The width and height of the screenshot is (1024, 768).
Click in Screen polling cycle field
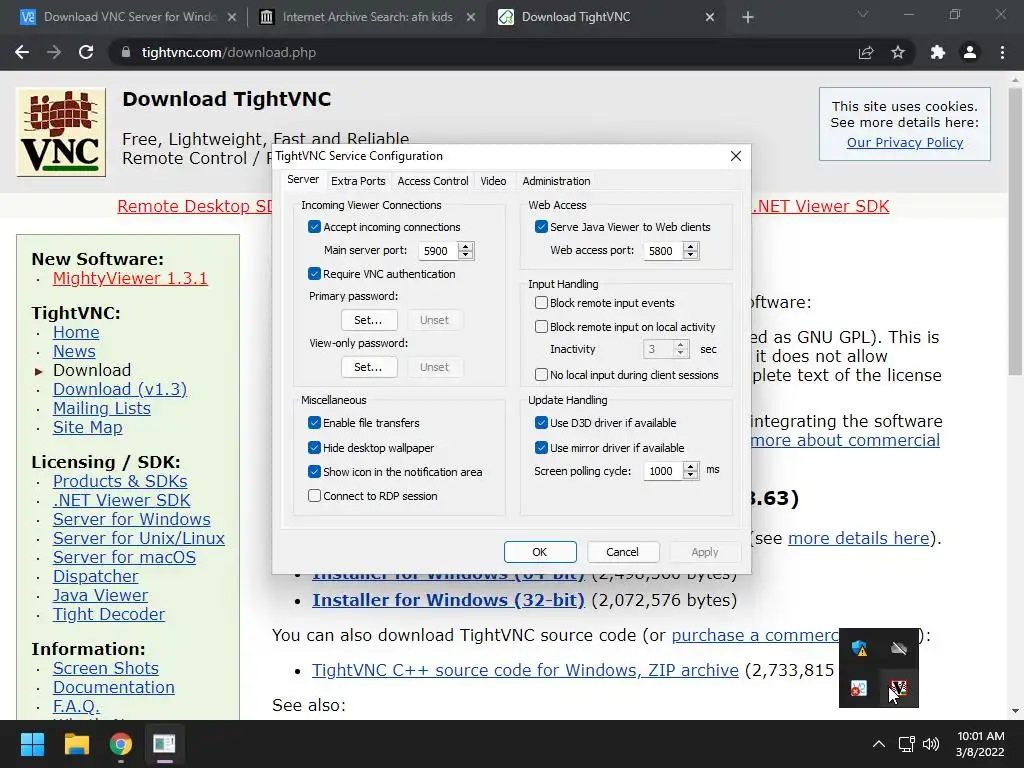[x=663, y=471]
